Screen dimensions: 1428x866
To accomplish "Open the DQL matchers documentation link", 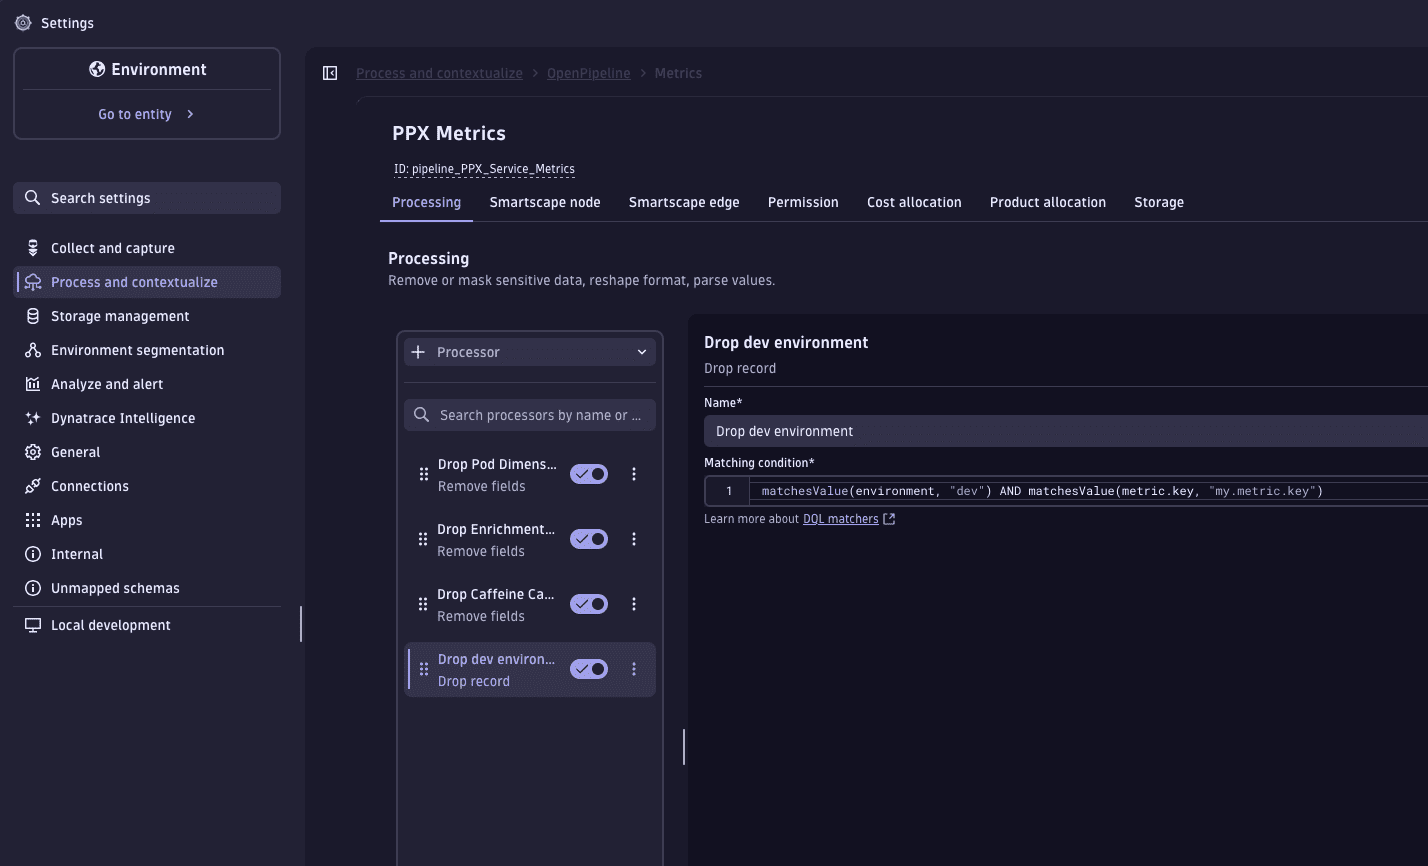I will 841,518.
